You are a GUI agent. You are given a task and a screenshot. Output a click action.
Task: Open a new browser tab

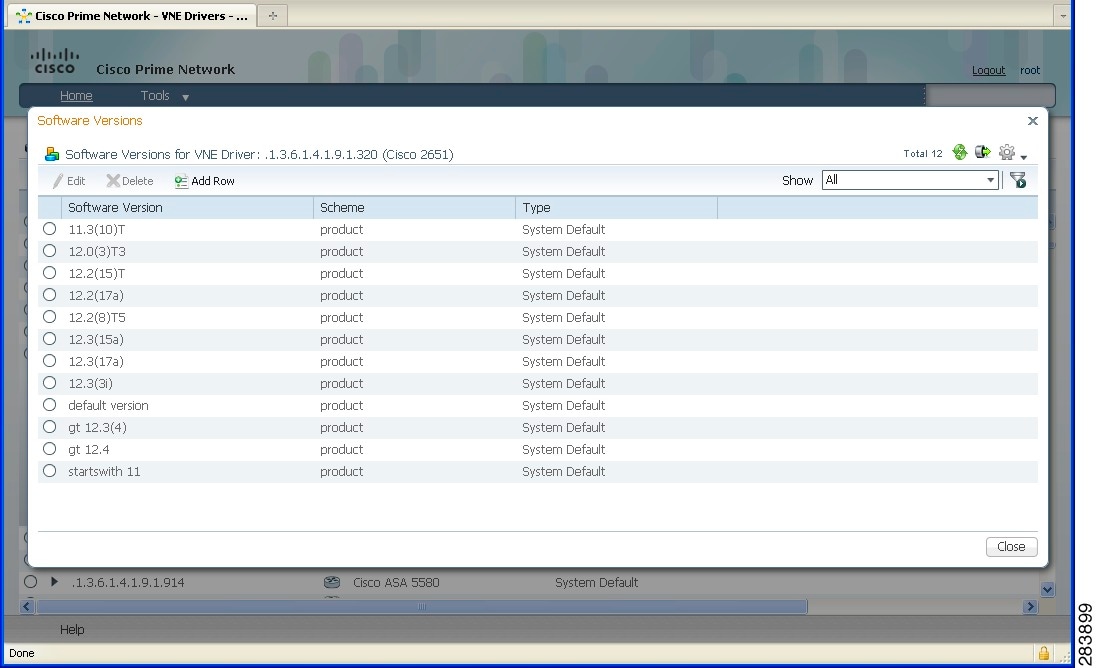[273, 15]
